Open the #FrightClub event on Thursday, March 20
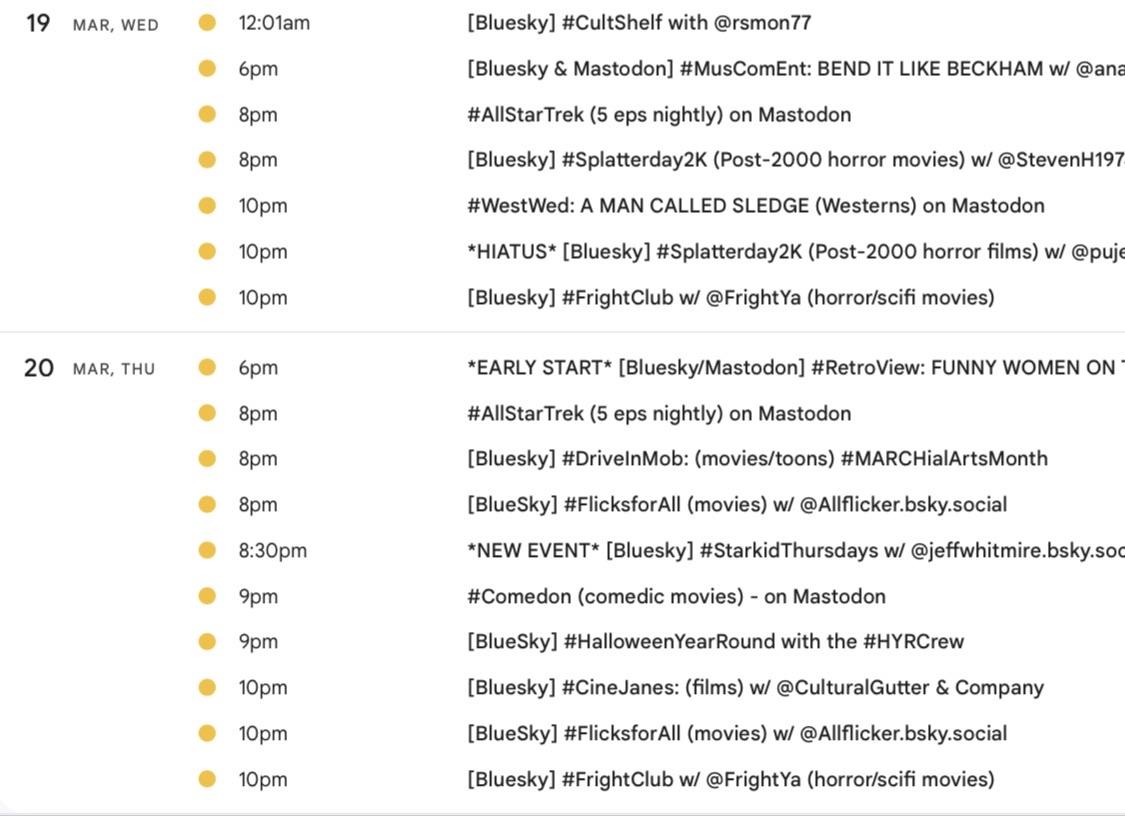 pos(730,779)
